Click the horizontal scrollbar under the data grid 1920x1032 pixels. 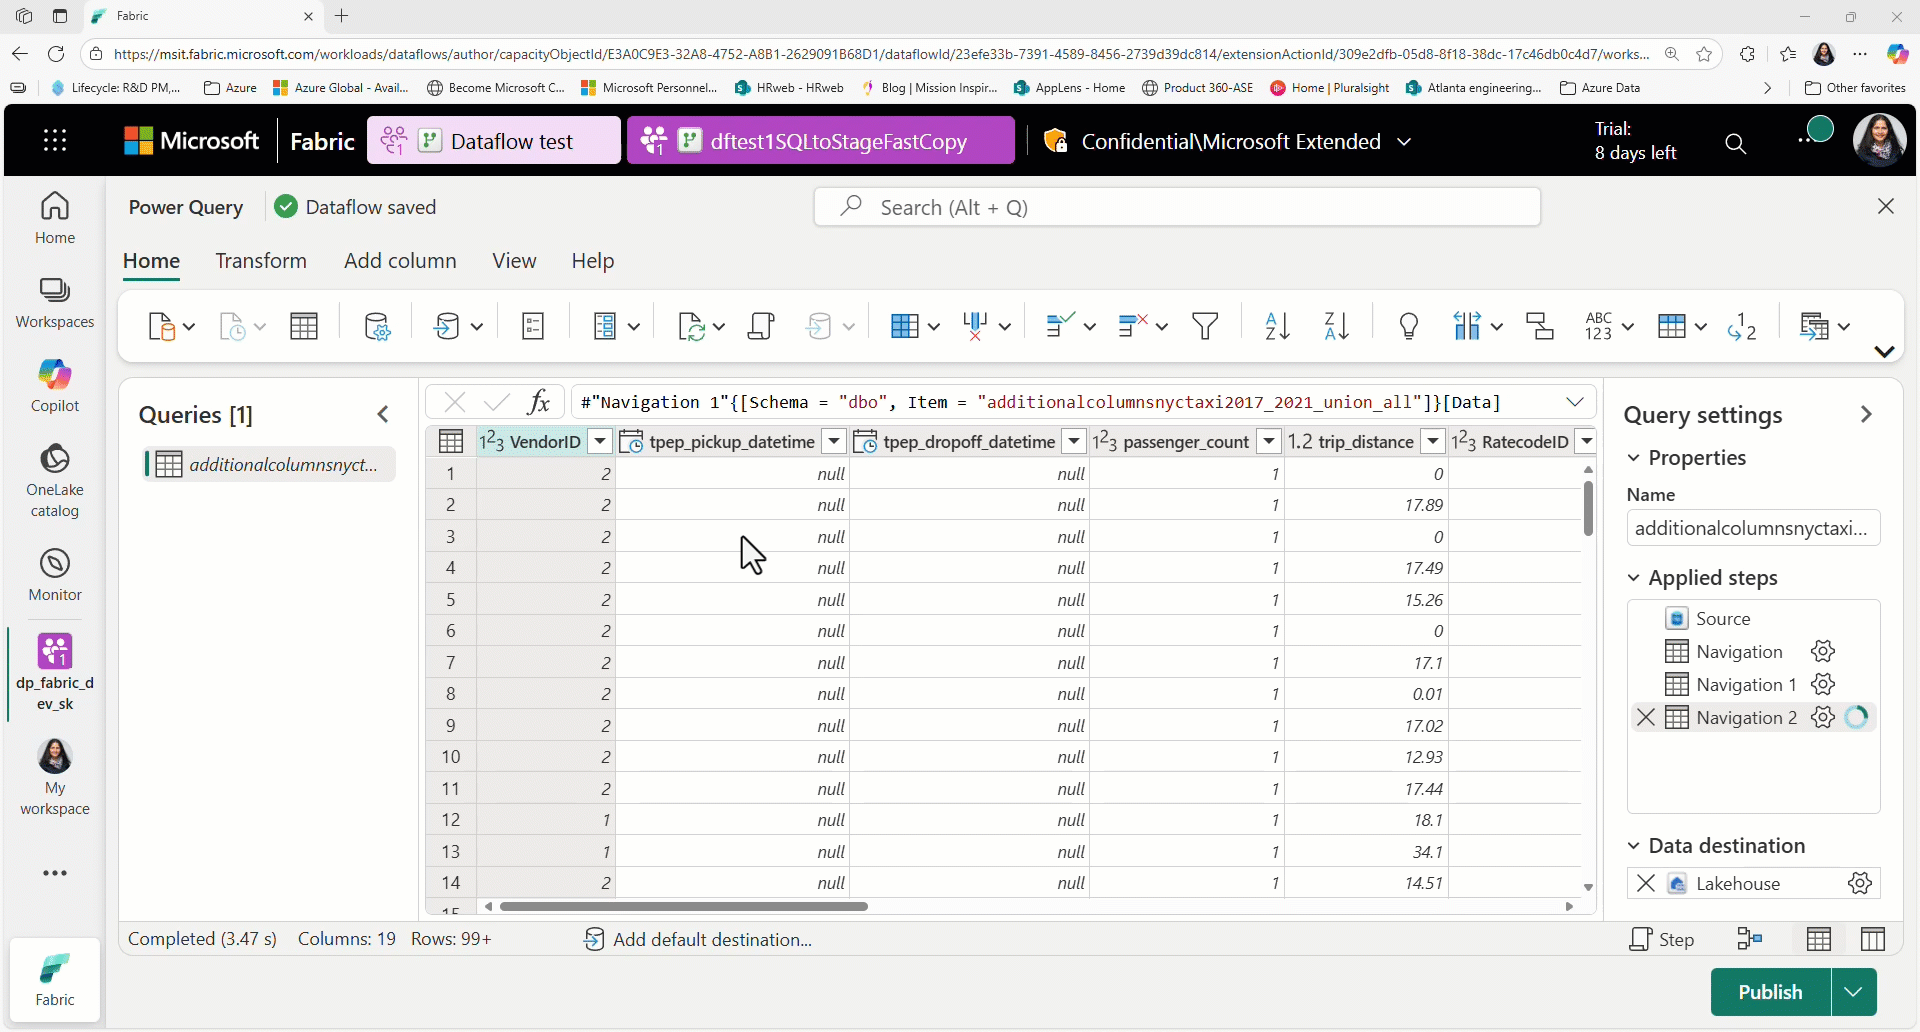tap(684, 907)
